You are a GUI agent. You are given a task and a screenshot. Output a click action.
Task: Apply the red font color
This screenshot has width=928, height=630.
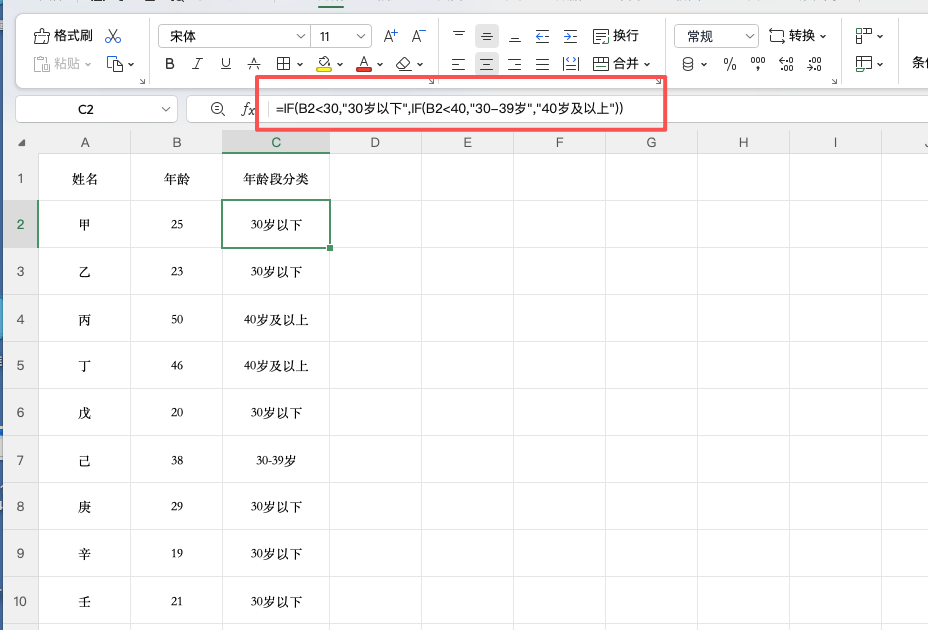point(364,63)
